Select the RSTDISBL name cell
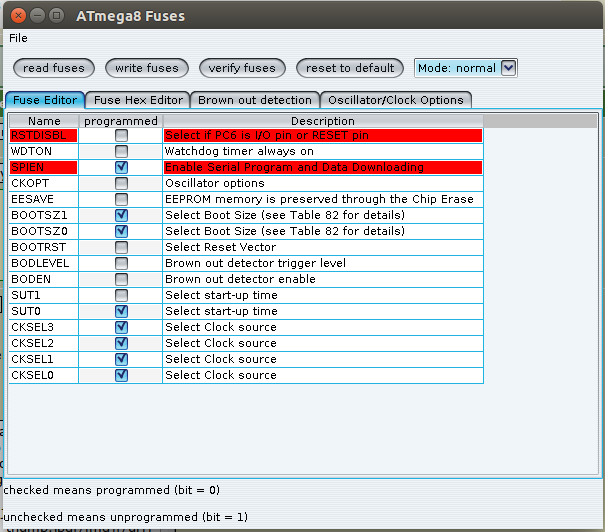This screenshot has width=605, height=532. click(x=44, y=135)
